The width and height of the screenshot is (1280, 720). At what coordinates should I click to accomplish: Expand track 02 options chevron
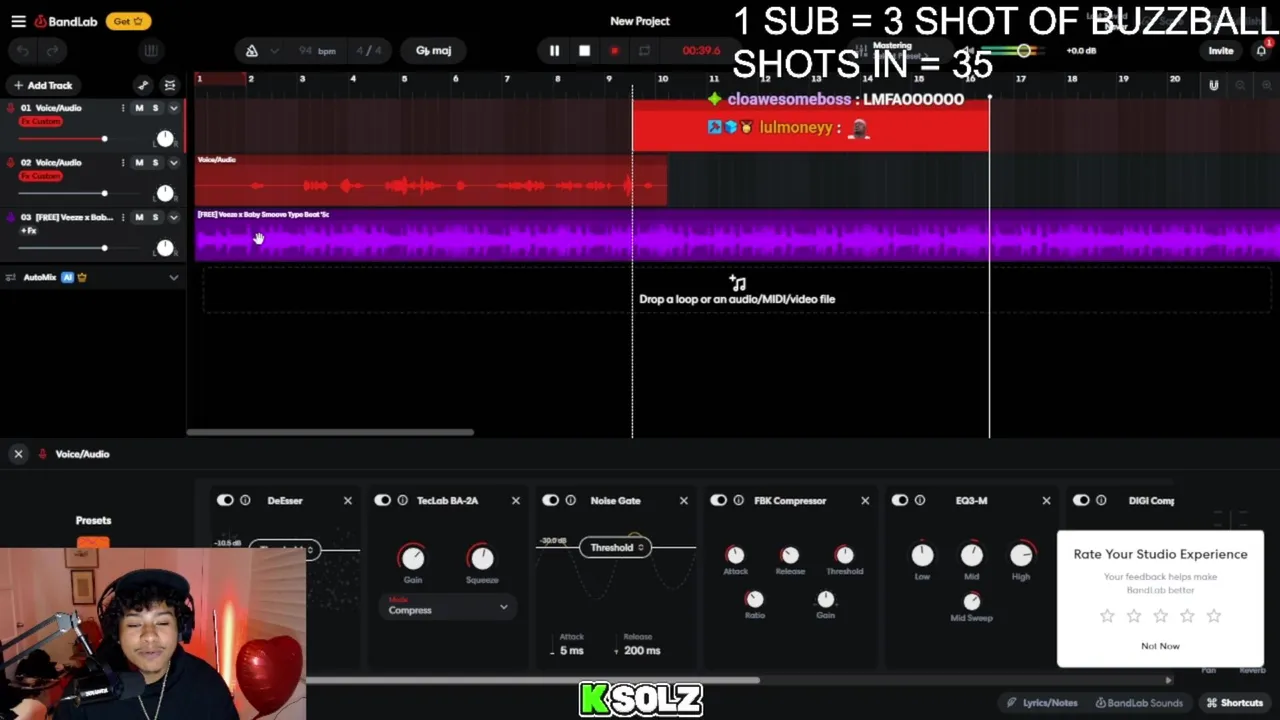(x=173, y=162)
